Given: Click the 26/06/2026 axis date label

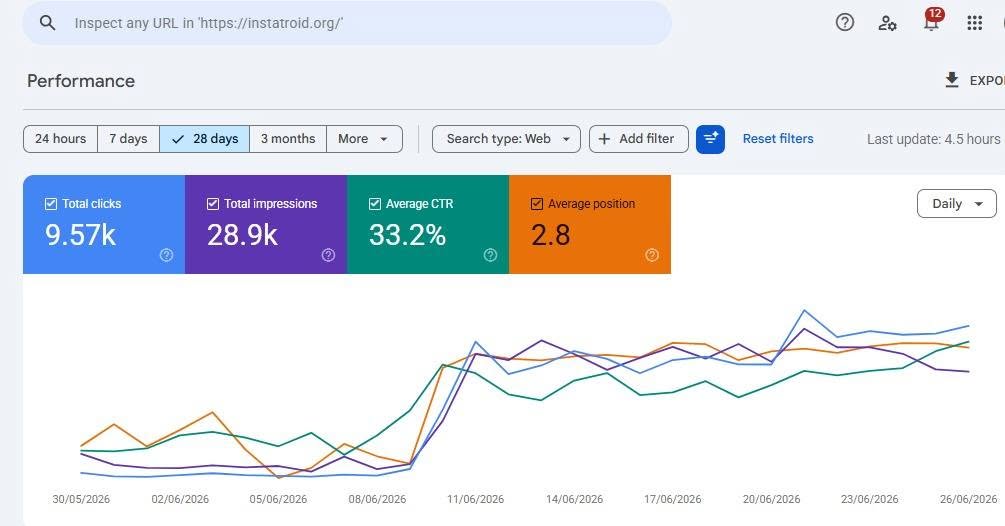Looking at the screenshot, I should coord(968,499).
